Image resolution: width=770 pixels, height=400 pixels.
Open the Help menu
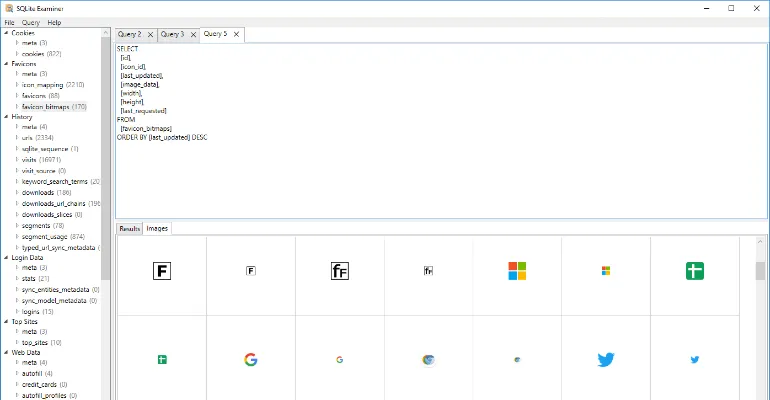(x=54, y=23)
